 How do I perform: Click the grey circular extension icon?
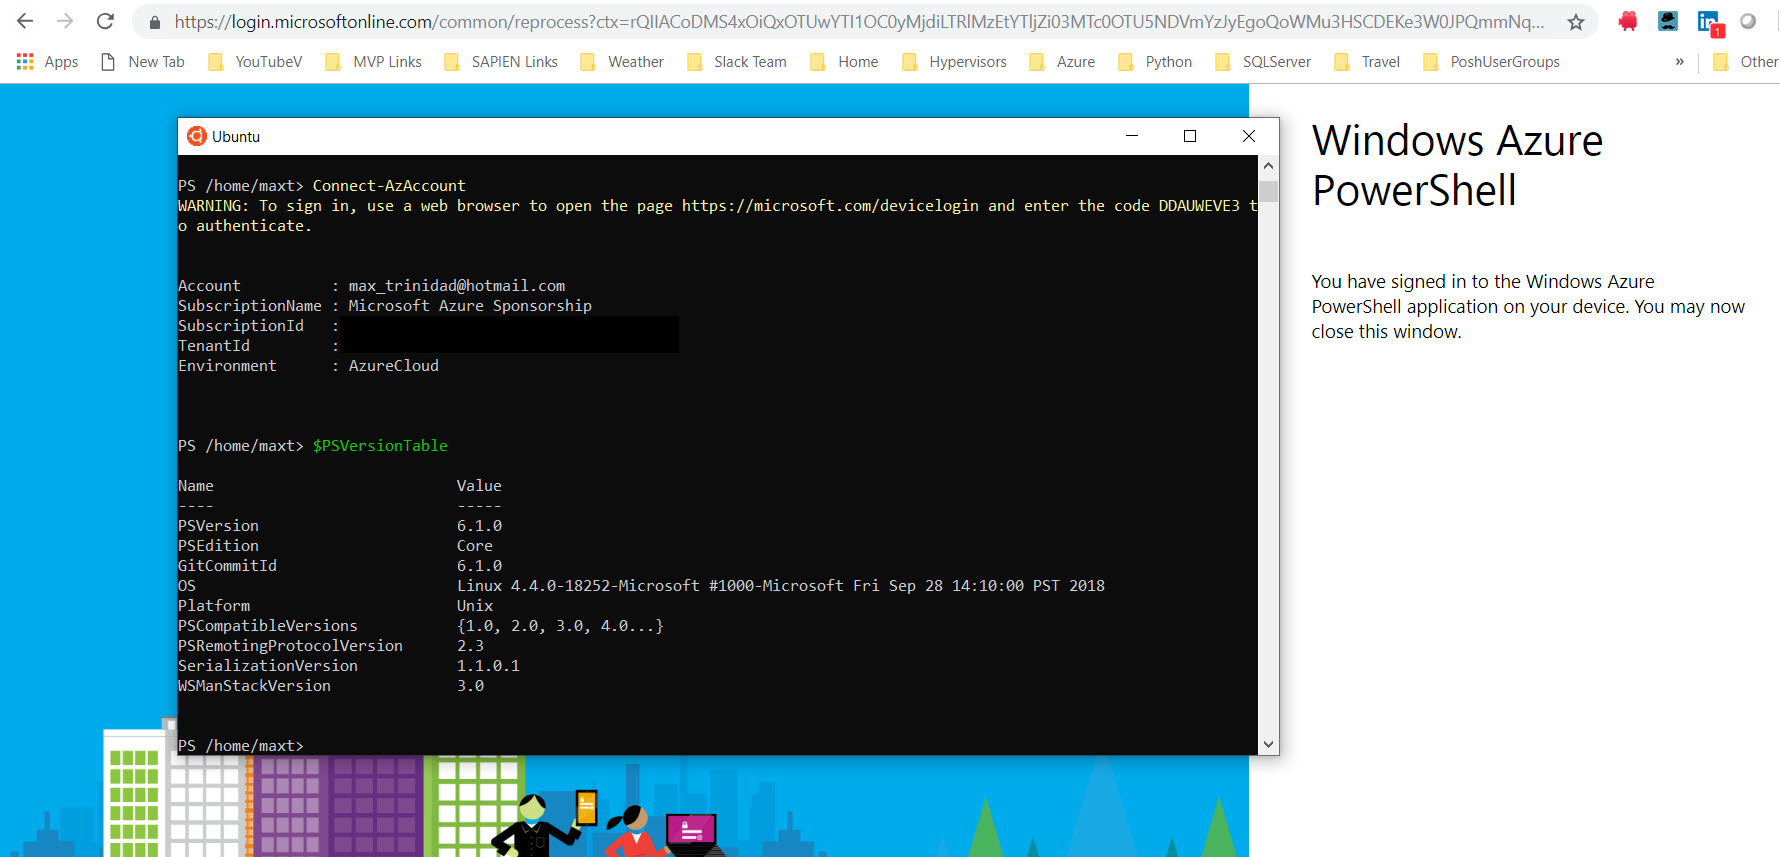coord(1748,21)
